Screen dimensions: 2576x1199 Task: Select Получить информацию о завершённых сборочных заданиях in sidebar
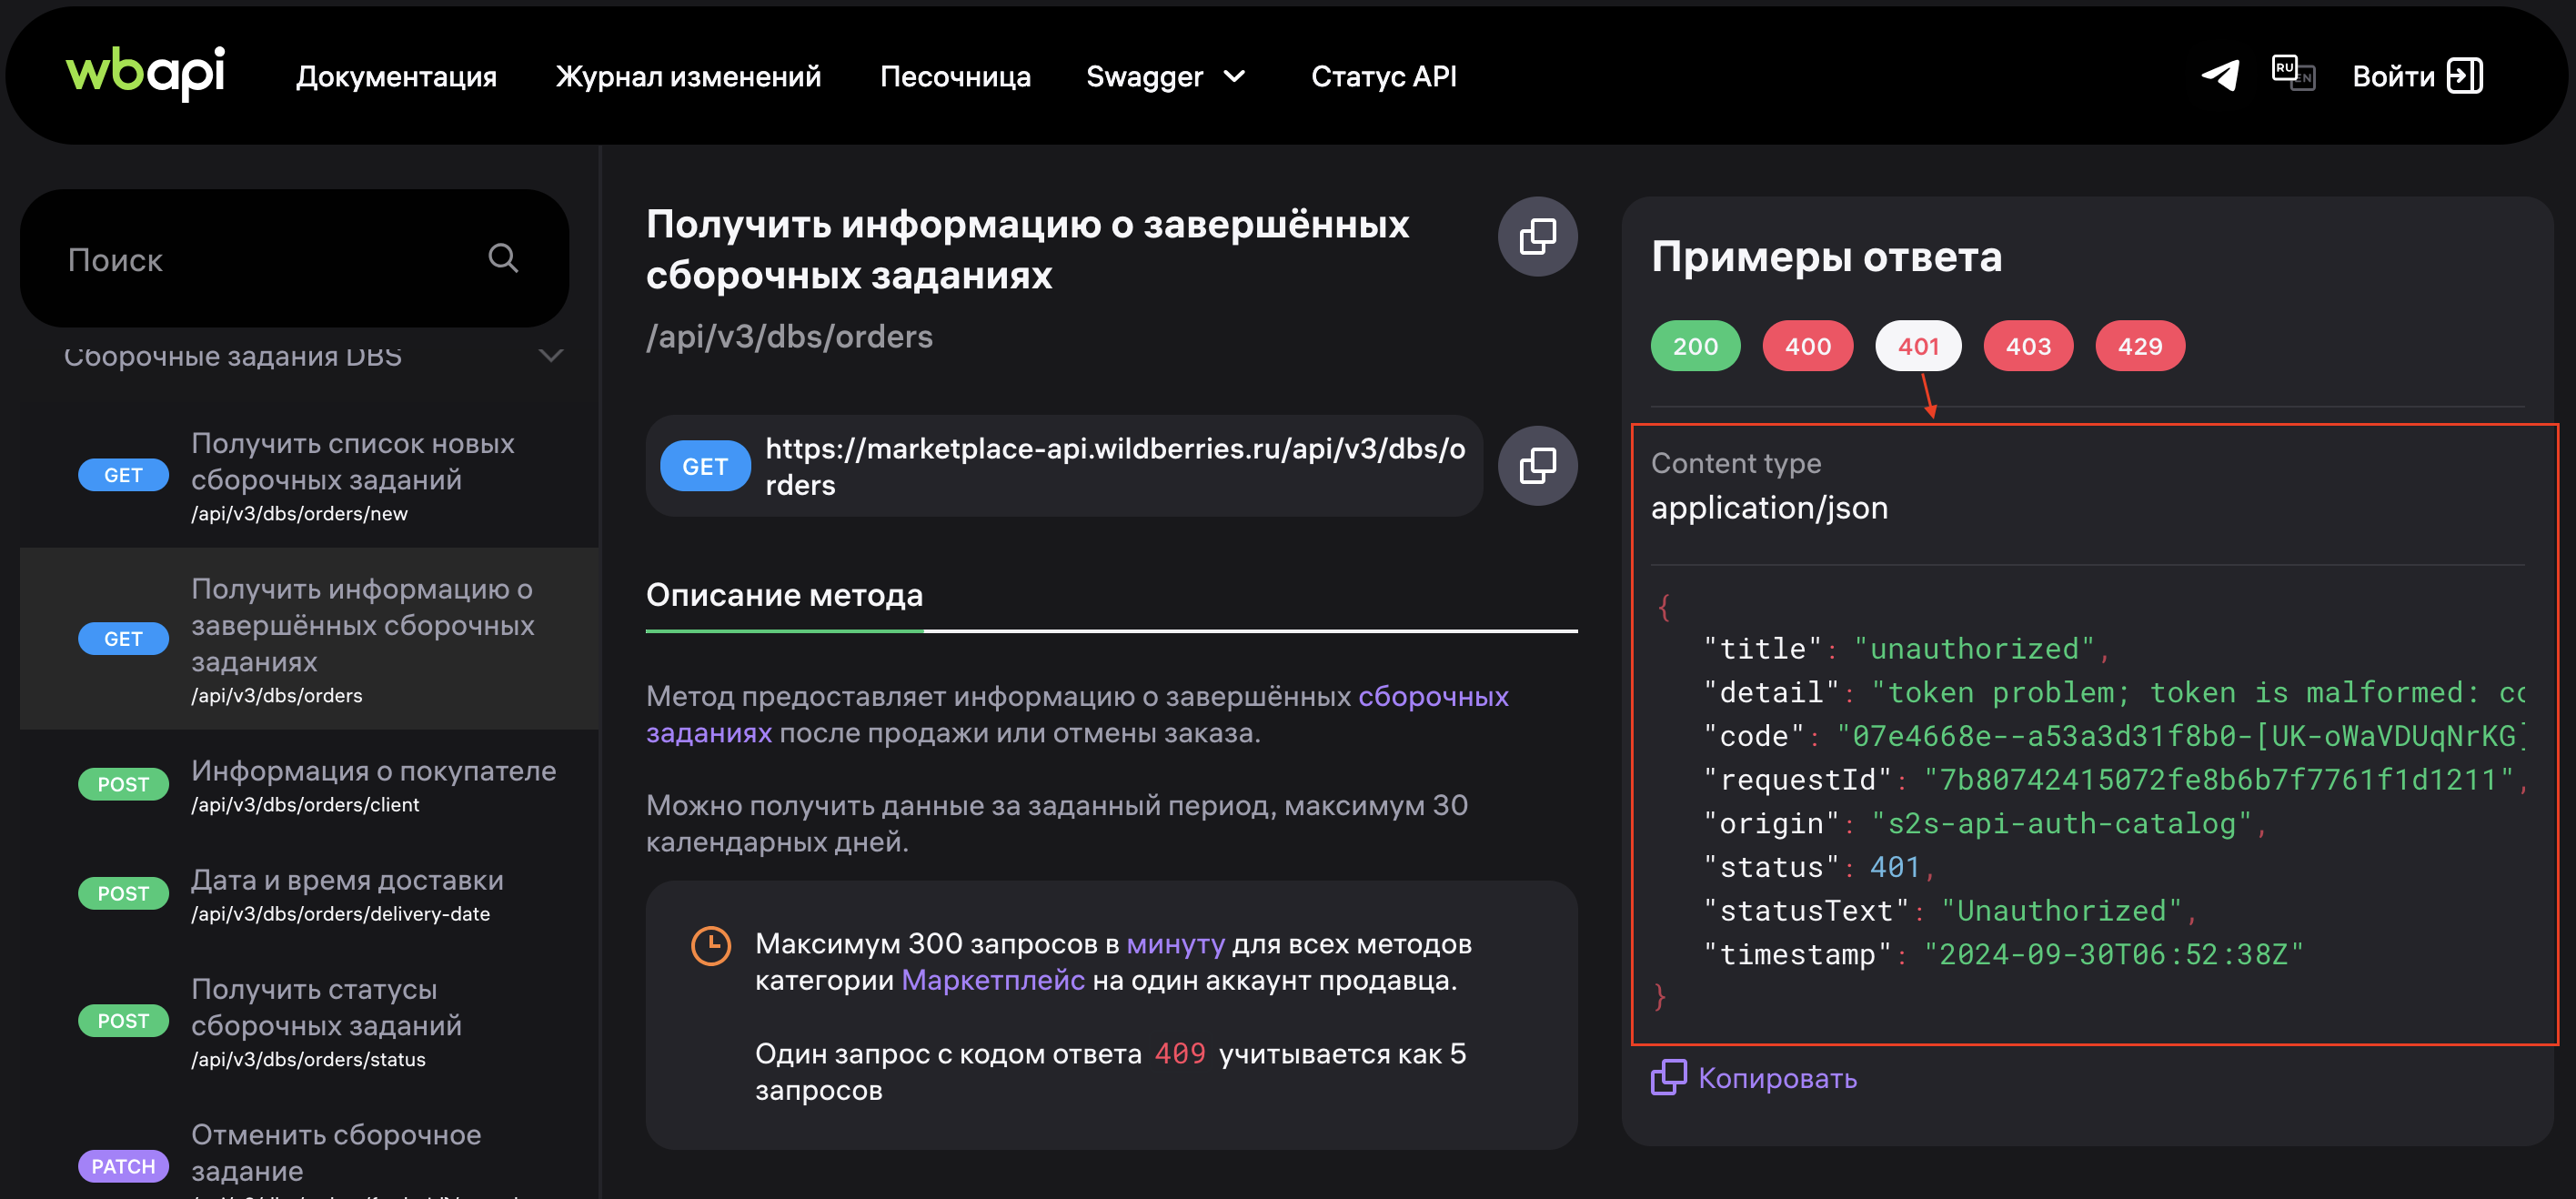[x=310, y=639]
